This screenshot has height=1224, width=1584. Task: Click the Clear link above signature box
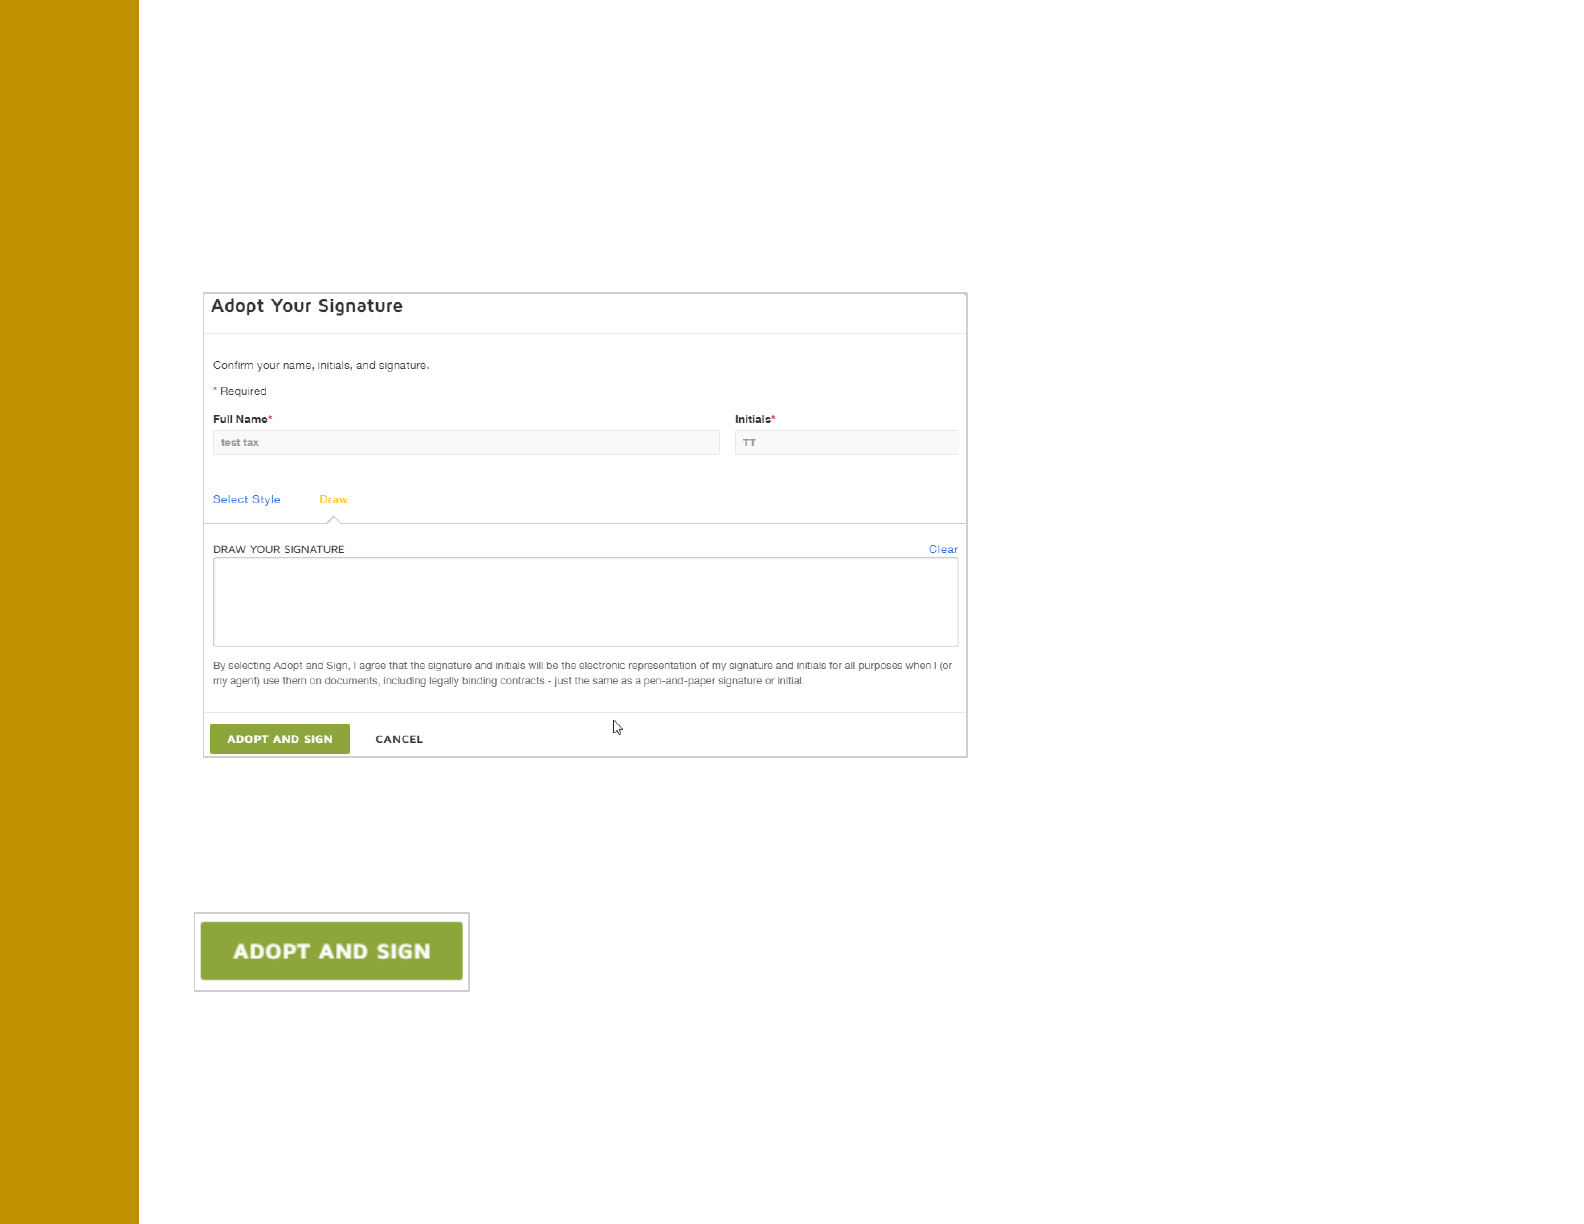click(x=943, y=549)
